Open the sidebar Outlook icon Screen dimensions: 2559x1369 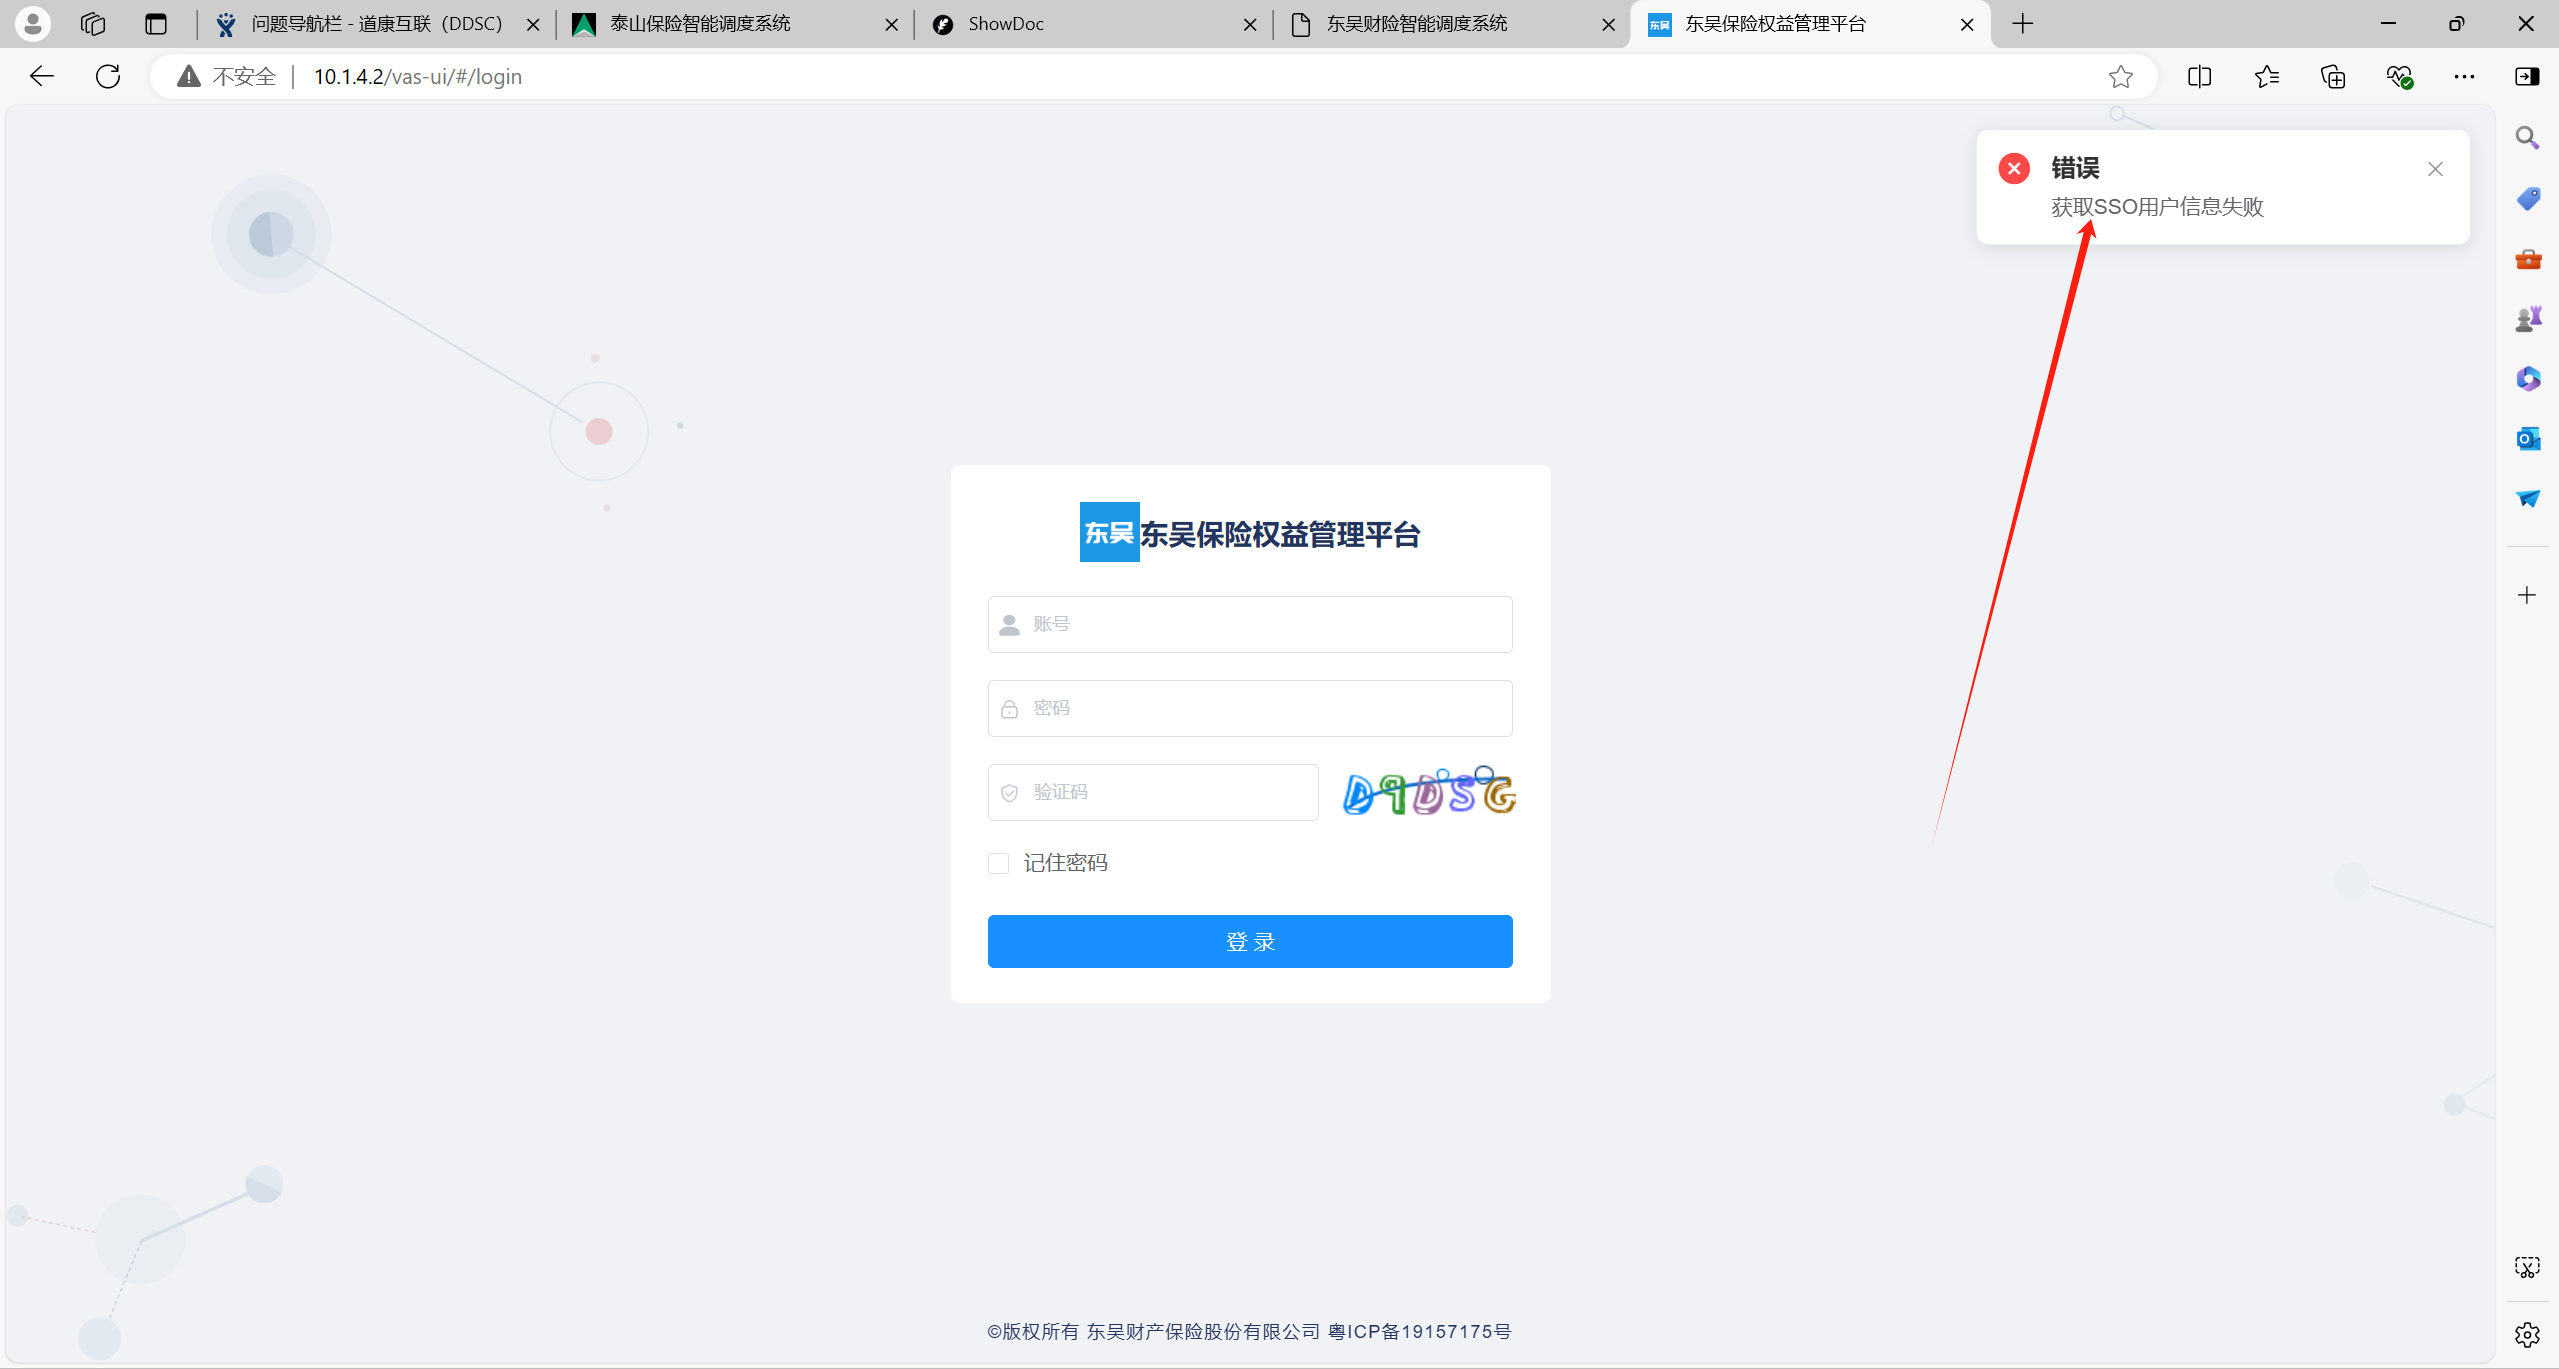pyautogui.click(x=2527, y=438)
